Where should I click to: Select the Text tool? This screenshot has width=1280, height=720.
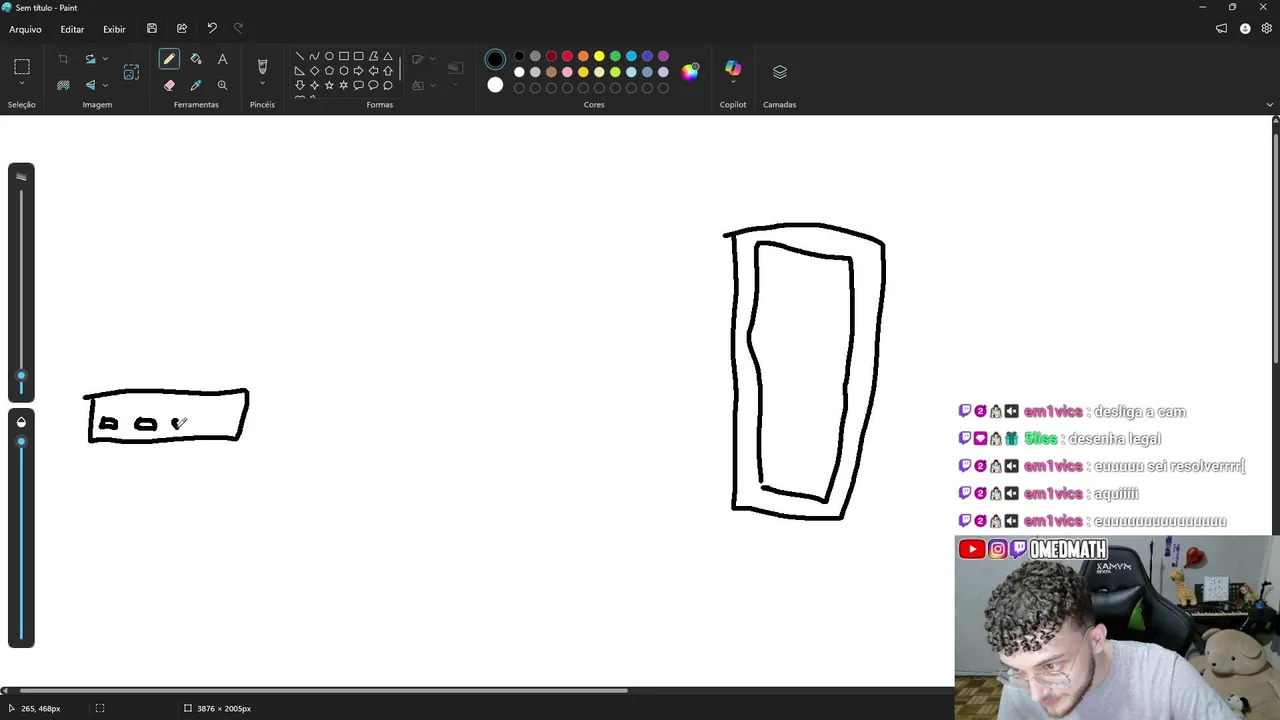(222, 60)
